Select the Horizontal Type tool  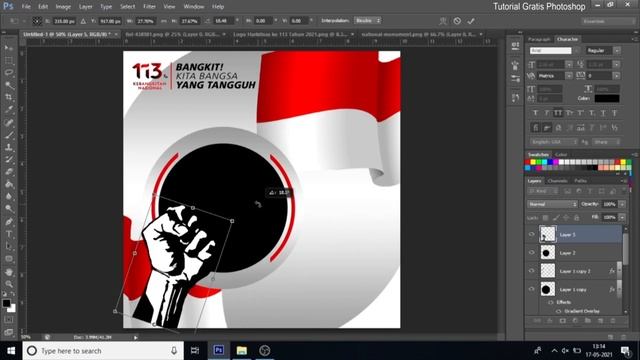(x=9, y=234)
